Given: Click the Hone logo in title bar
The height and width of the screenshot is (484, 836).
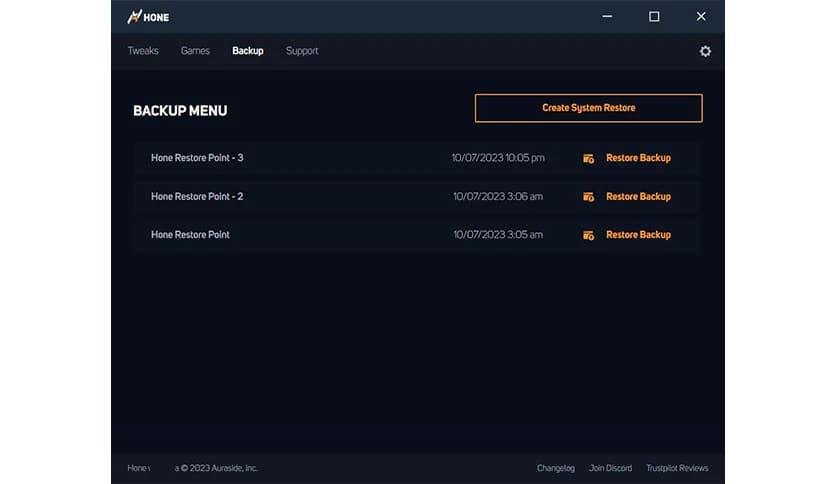Looking at the screenshot, I should (x=148, y=17).
